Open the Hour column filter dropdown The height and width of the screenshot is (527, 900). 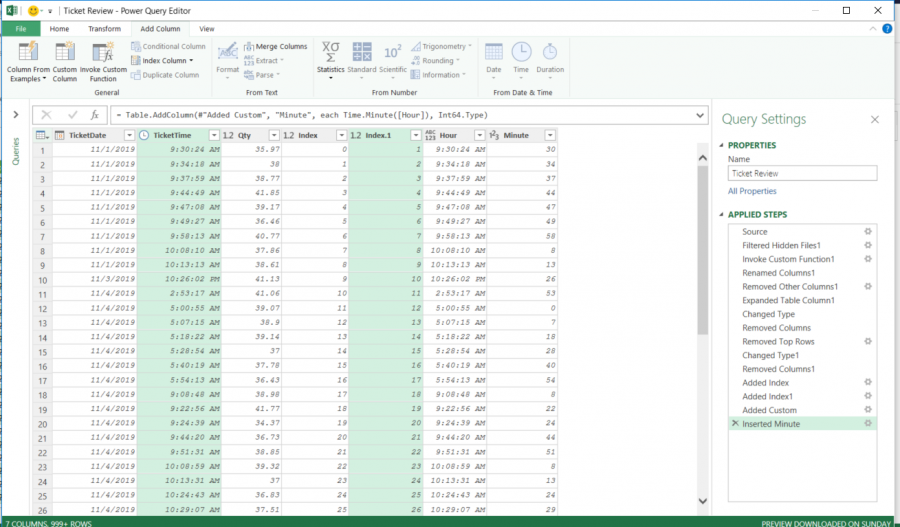click(479, 135)
